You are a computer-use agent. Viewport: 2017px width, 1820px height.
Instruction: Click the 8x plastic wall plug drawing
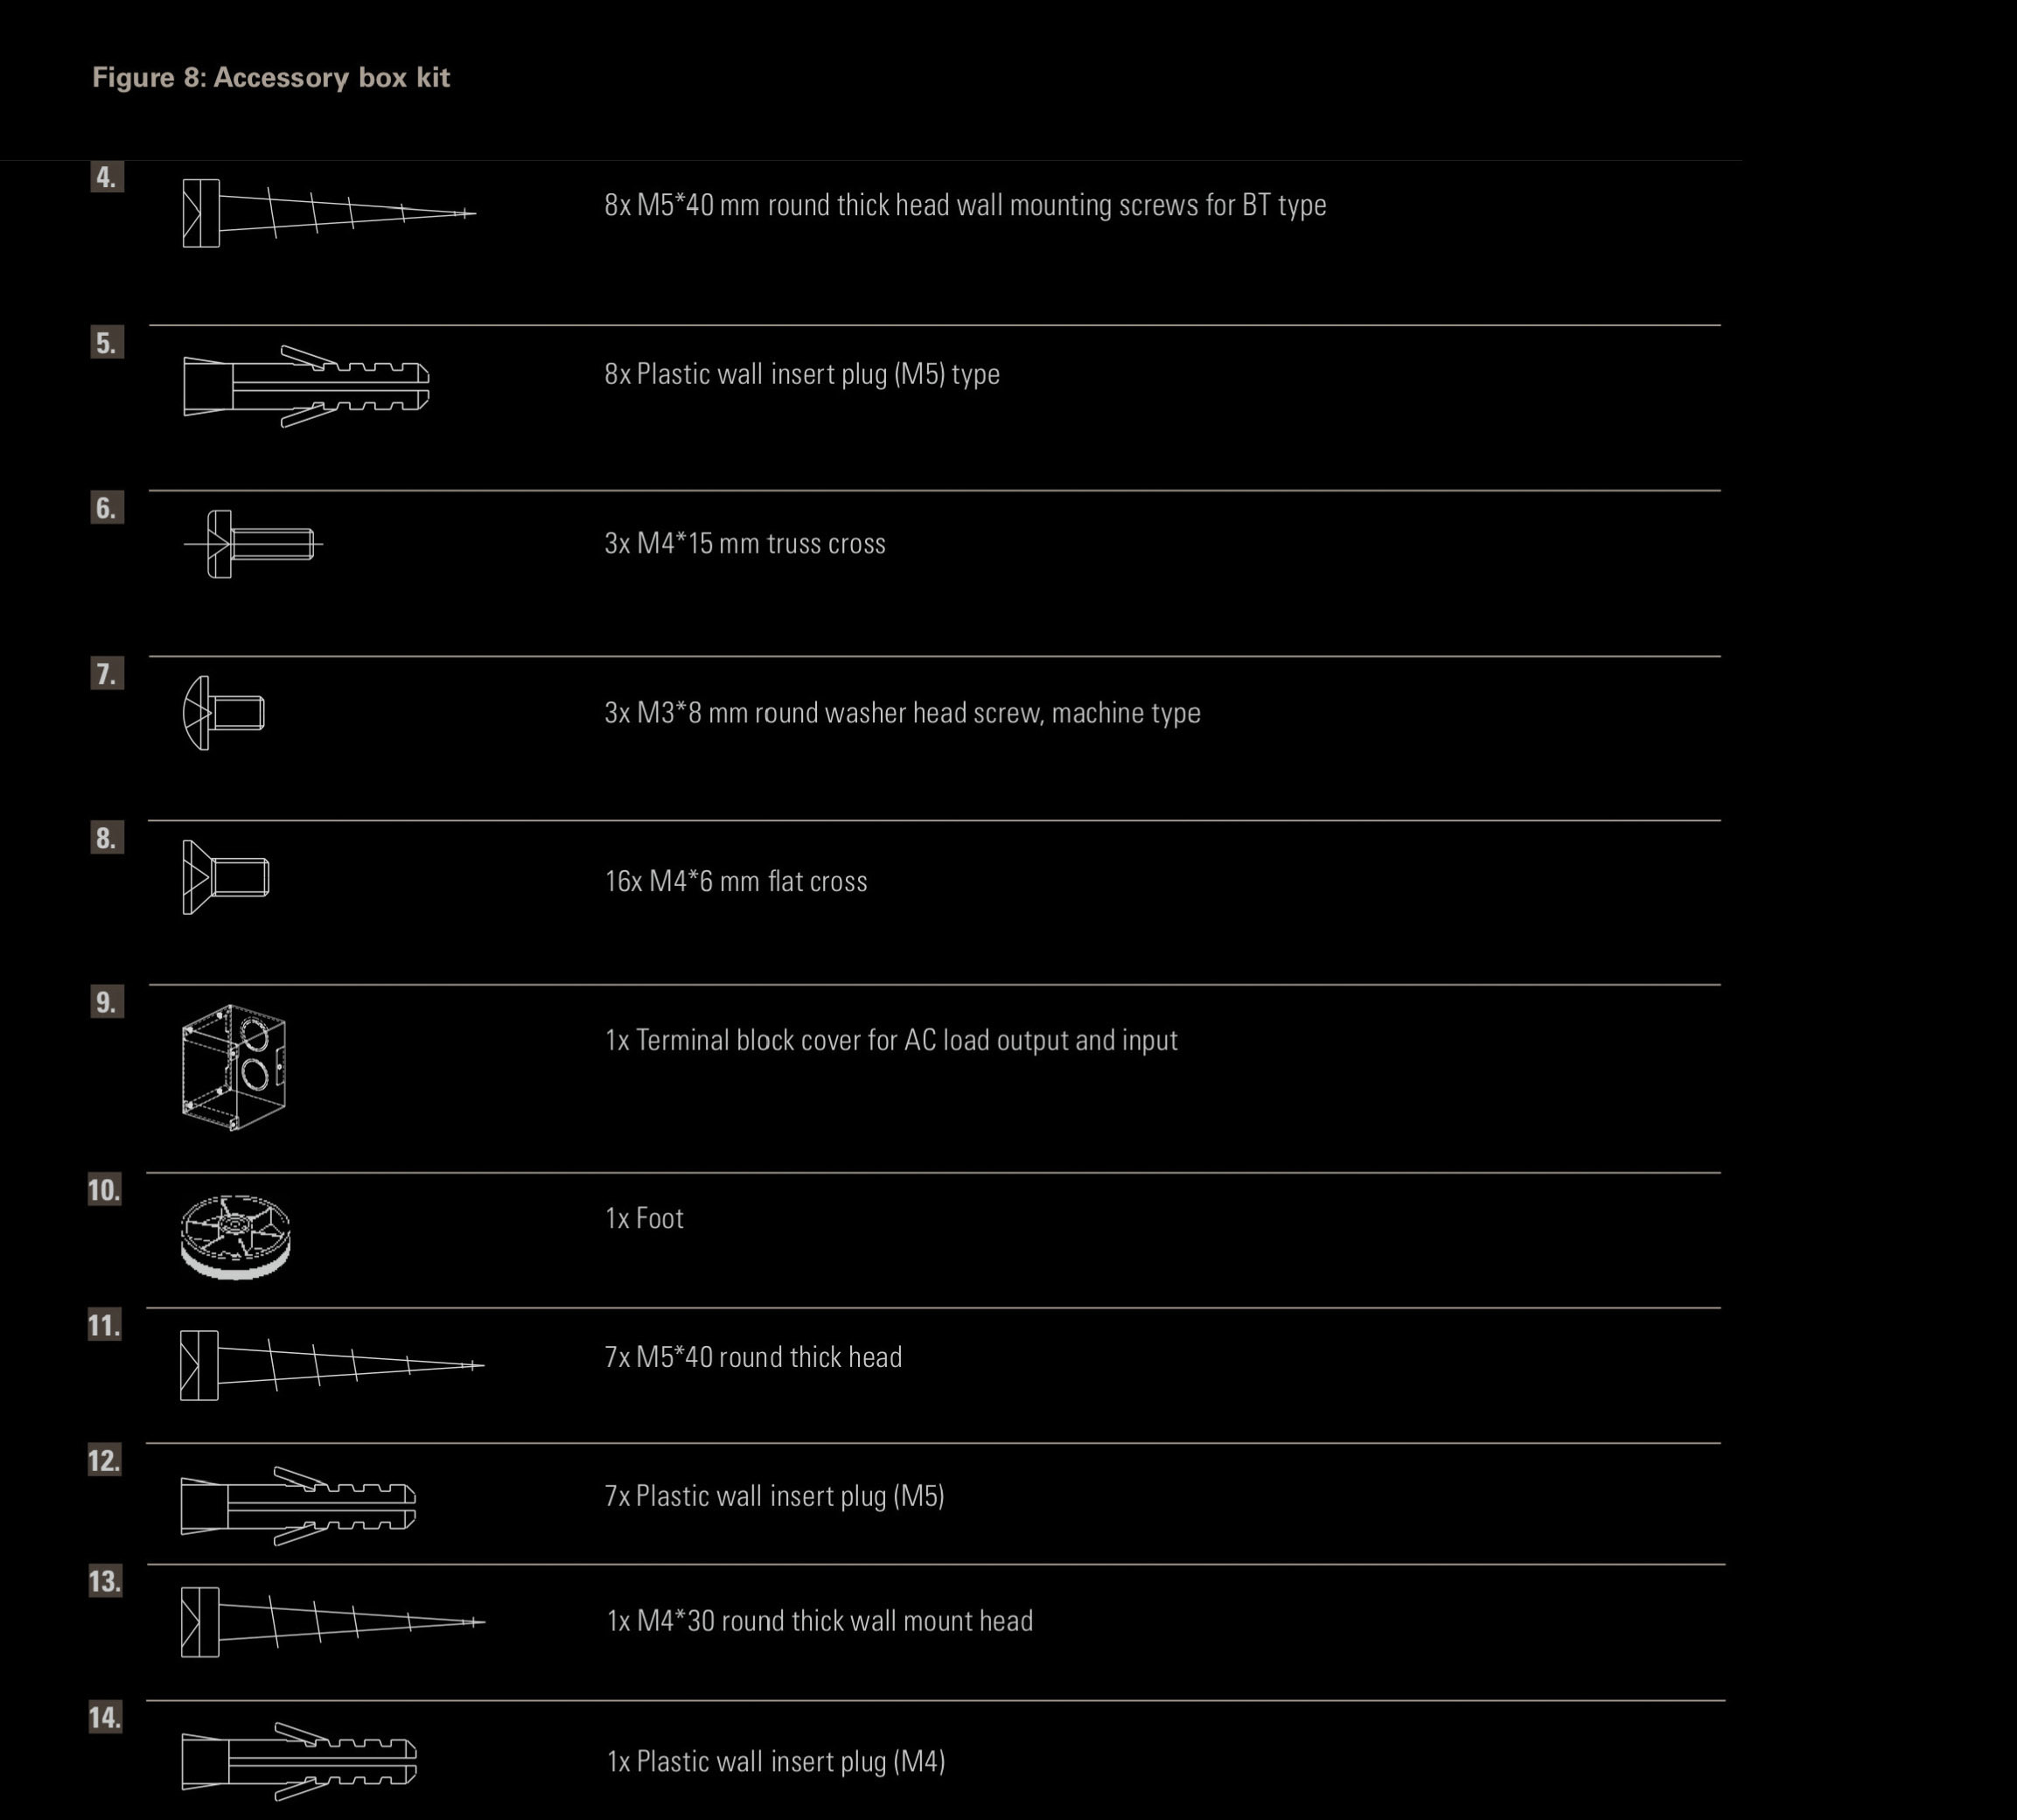[306, 386]
